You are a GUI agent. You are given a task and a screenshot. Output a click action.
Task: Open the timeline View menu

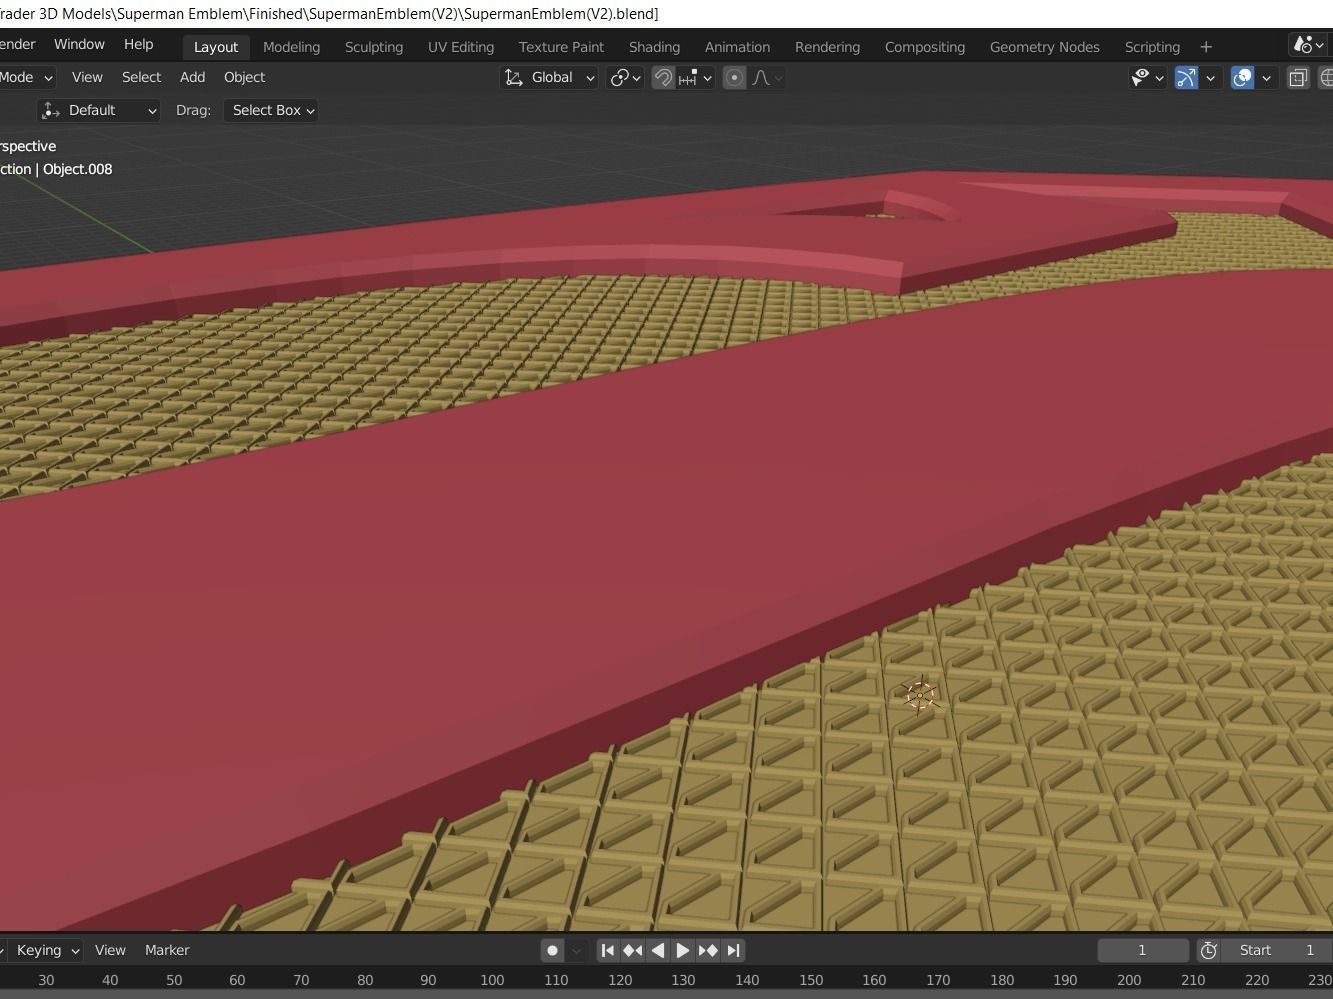coord(110,950)
